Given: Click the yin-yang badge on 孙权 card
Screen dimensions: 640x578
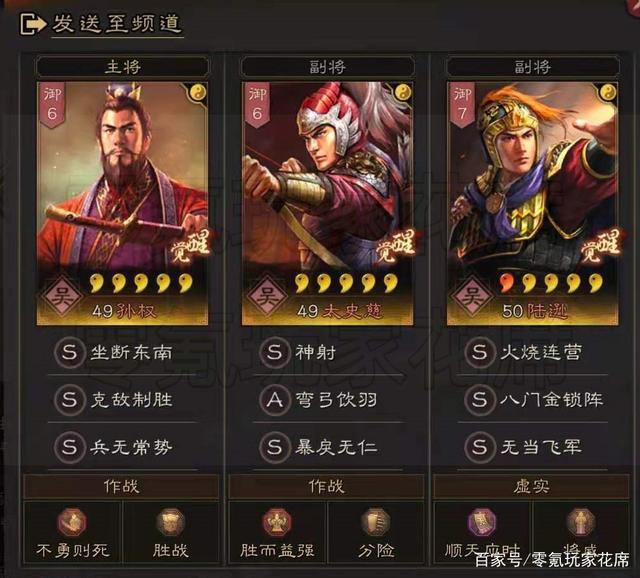Looking at the screenshot, I should (x=199, y=93).
